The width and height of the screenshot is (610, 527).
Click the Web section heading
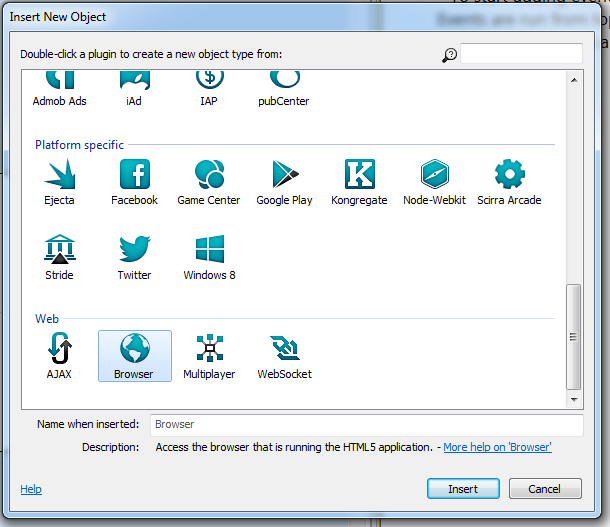click(x=47, y=319)
